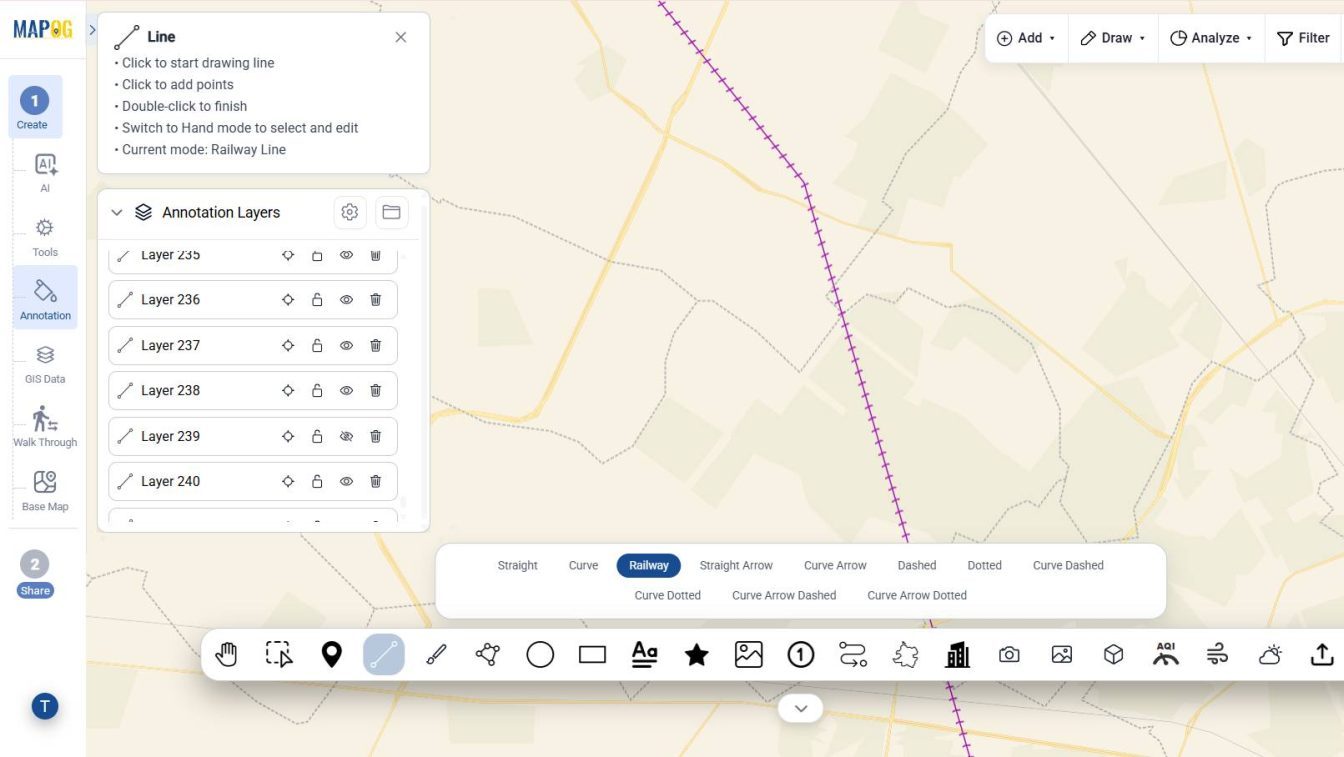The width and height of the screenshot is (1344, 757).
Task: Hide Layer 236 with eye icon
Action: [346, 299]
